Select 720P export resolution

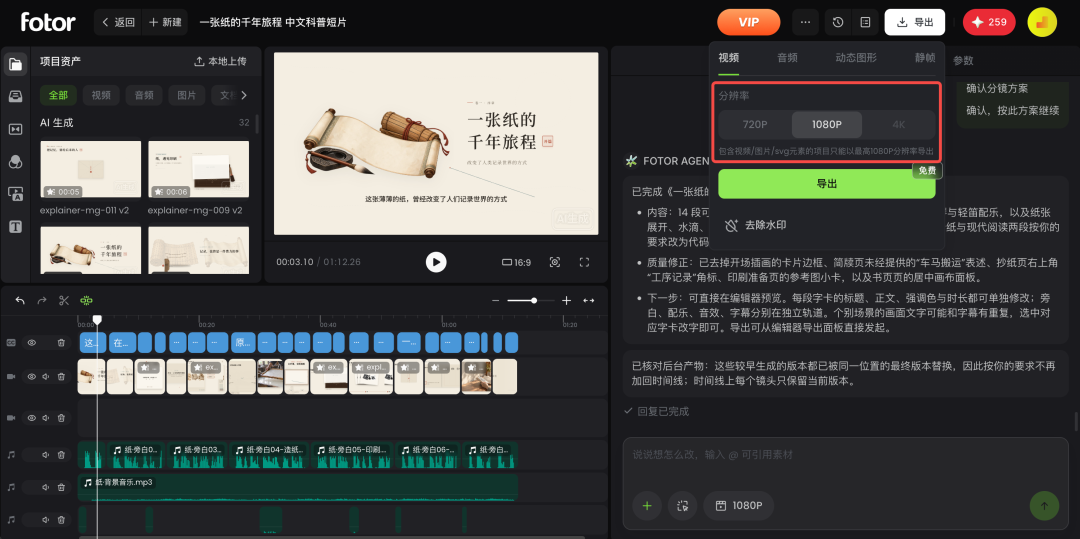coord(755,125)
